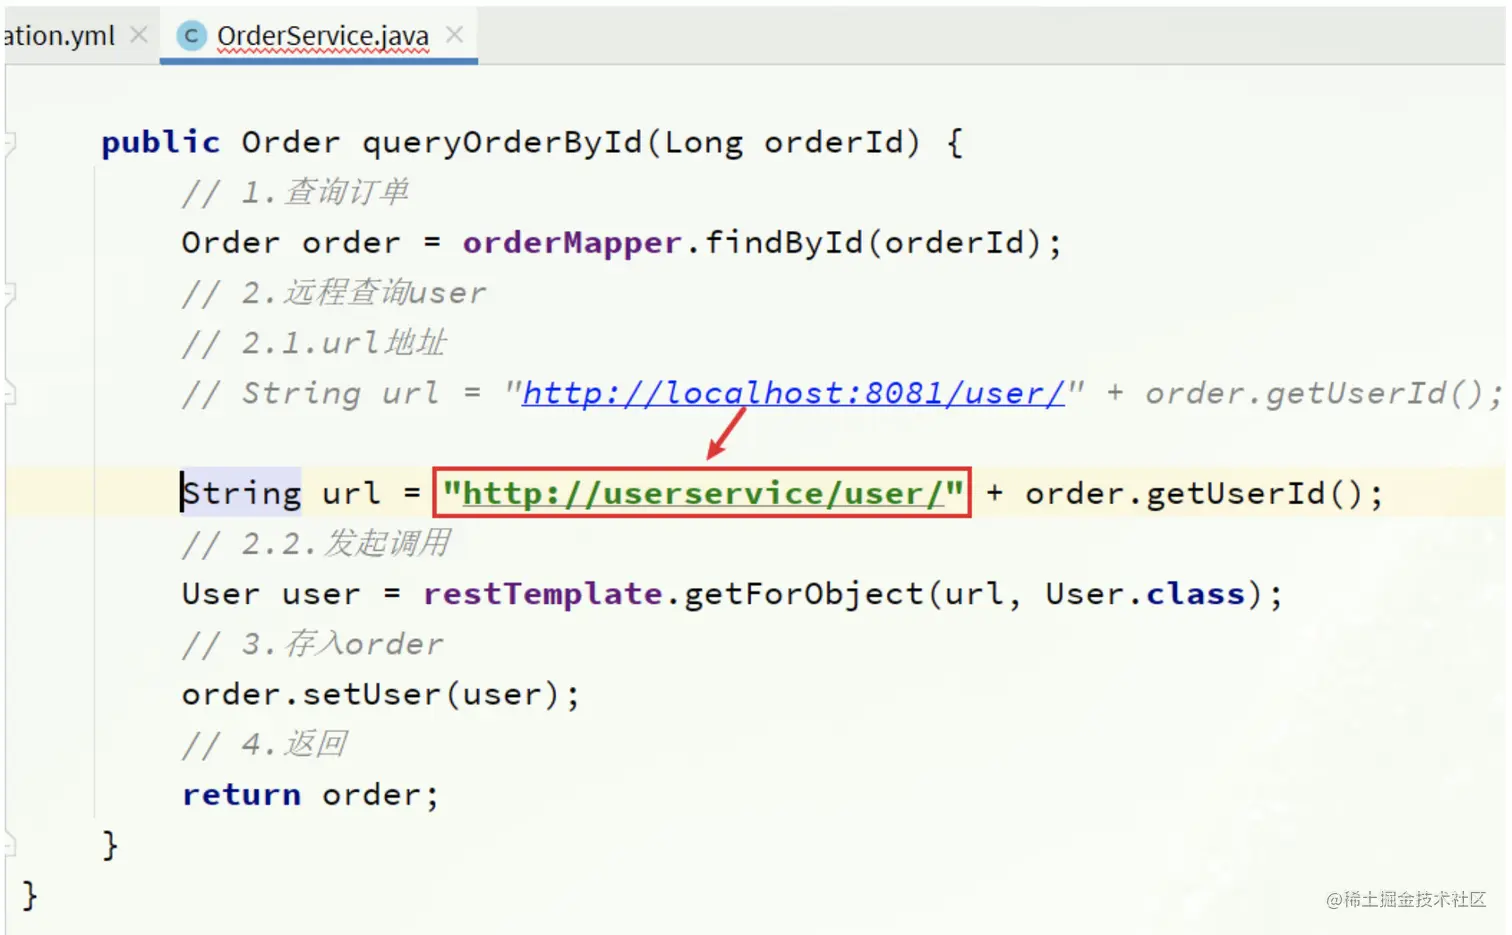Screen dimensions: 1512x935
Task: Collapse the queryOrderById method fold marker
Action: pyautogui.click(x=9, y=142)
